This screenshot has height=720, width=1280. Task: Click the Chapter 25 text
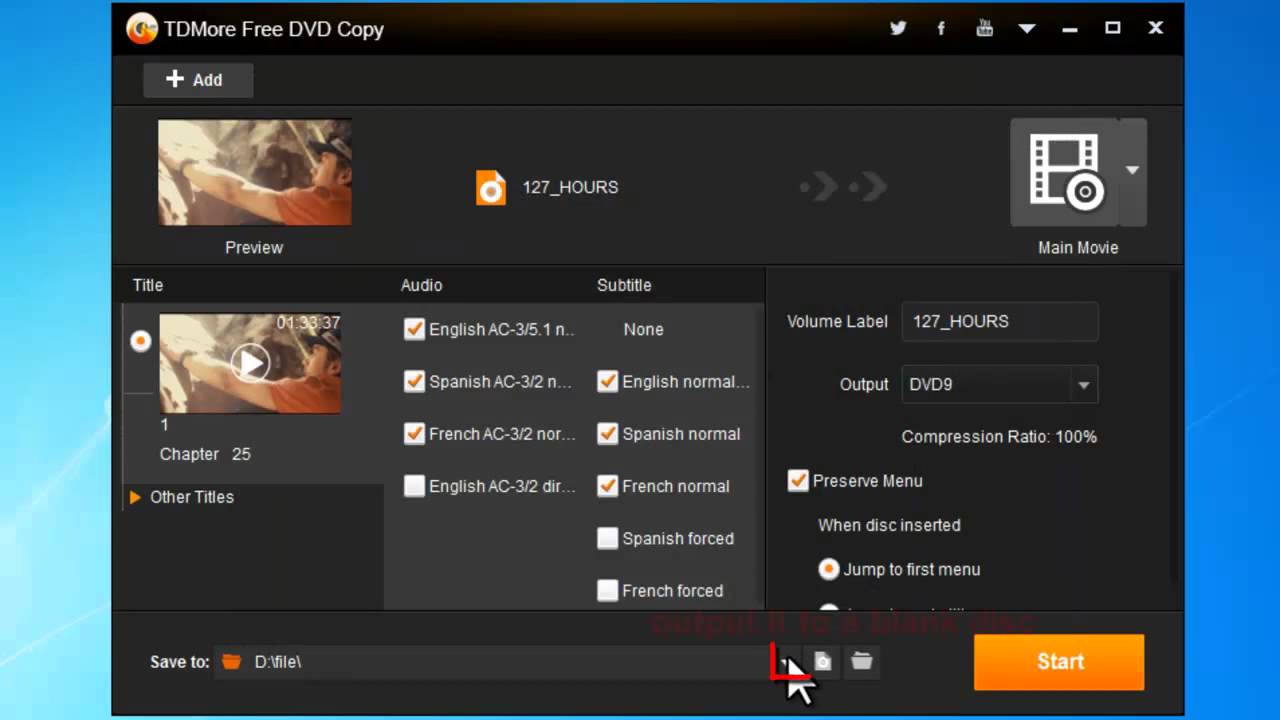point(205,454)
